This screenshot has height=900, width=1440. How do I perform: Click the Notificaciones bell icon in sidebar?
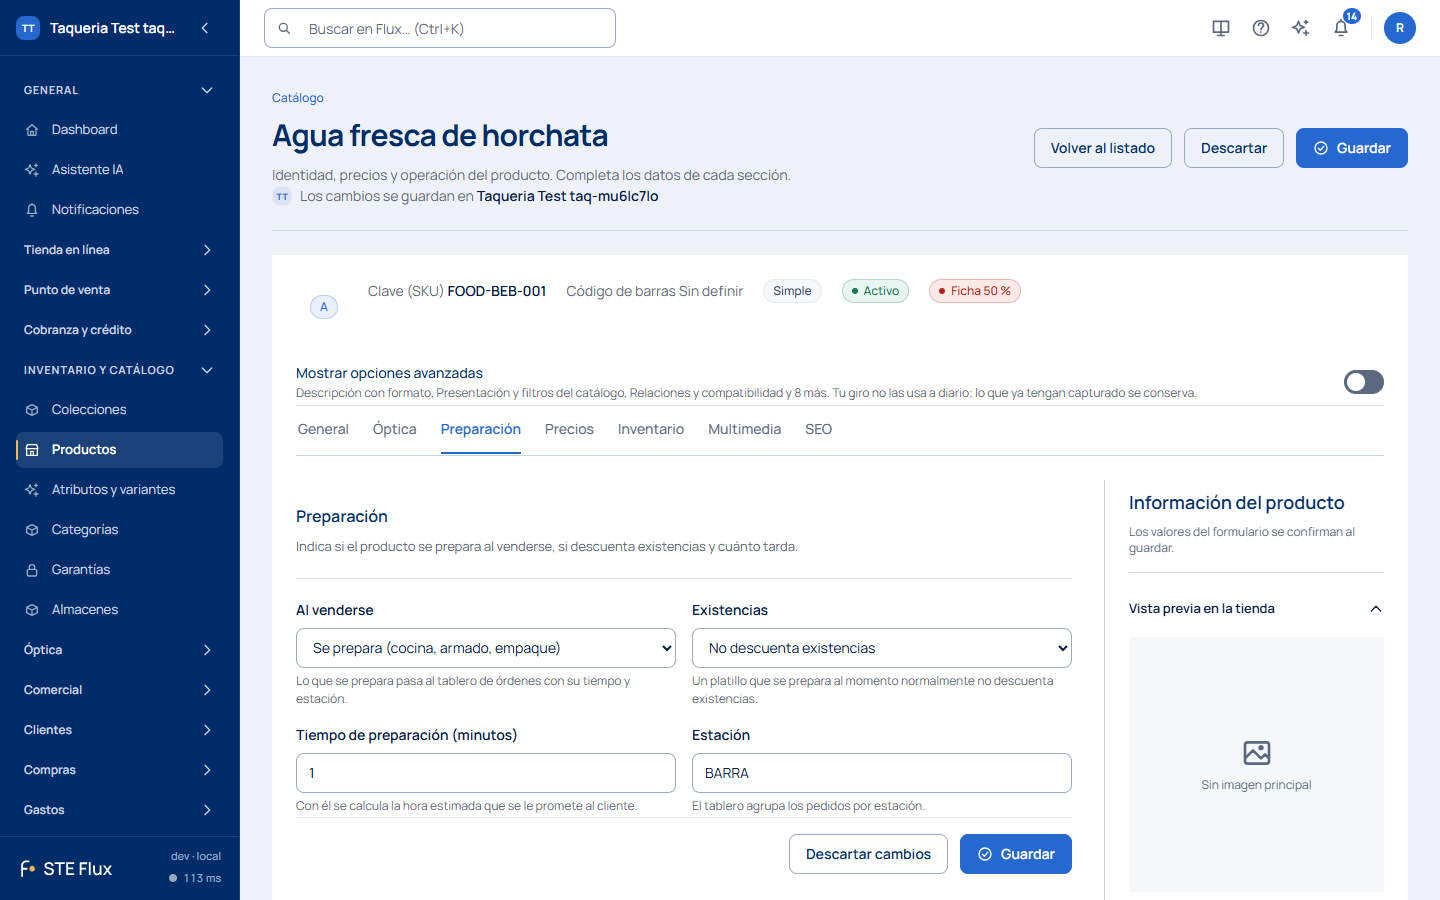[32, 210]
